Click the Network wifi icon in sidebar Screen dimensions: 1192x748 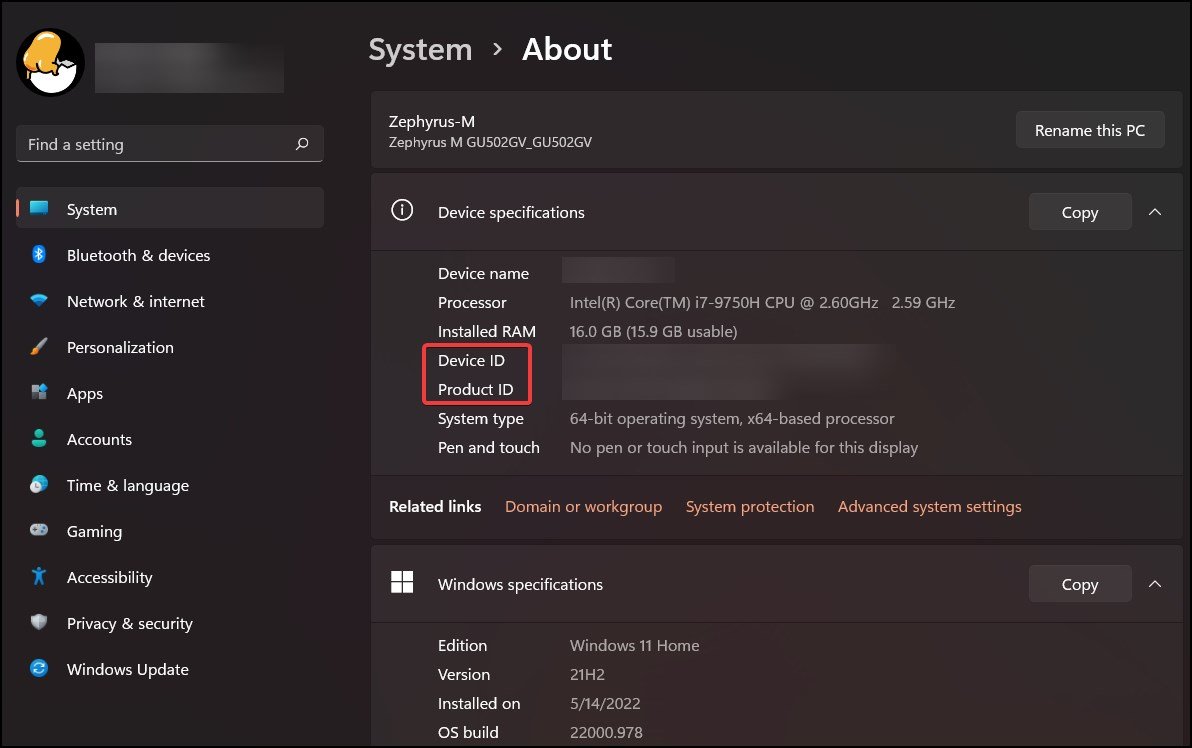(x=39, y=300)
